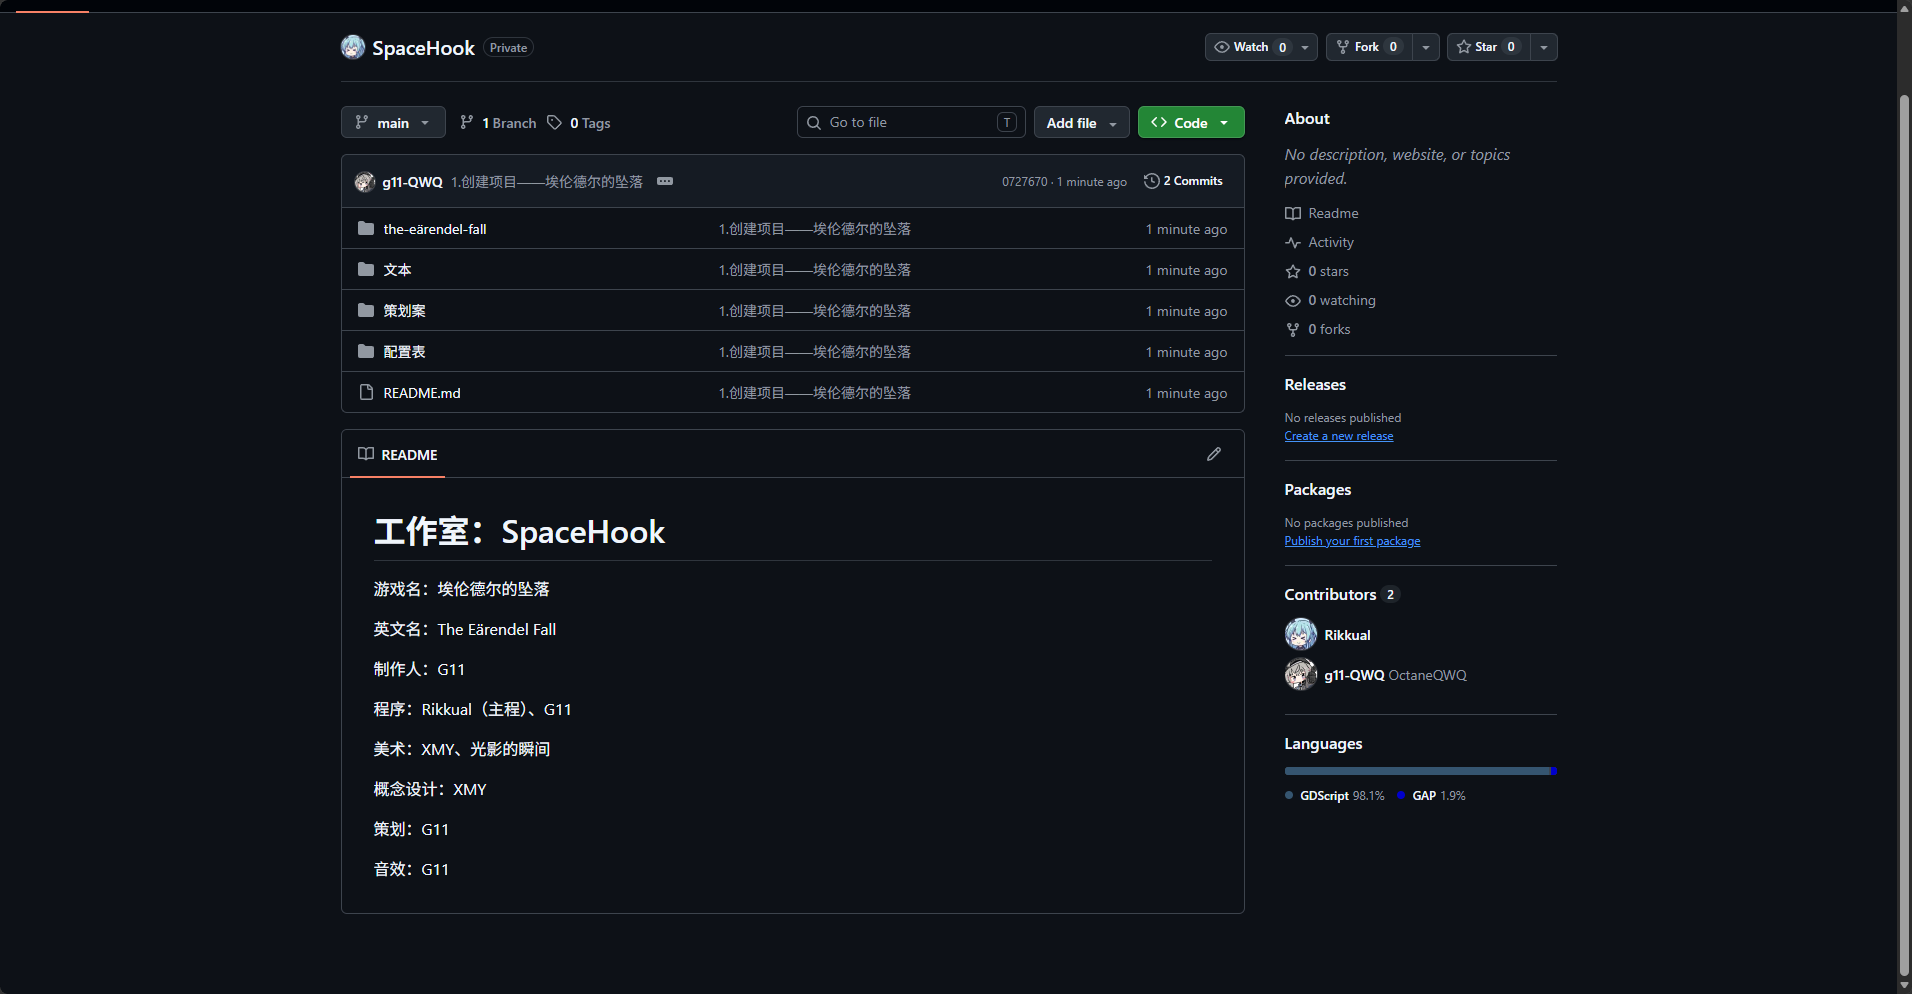
Task: Click g11-QWQ contributor avatar in sidebar
Action: coord(1301,674)
